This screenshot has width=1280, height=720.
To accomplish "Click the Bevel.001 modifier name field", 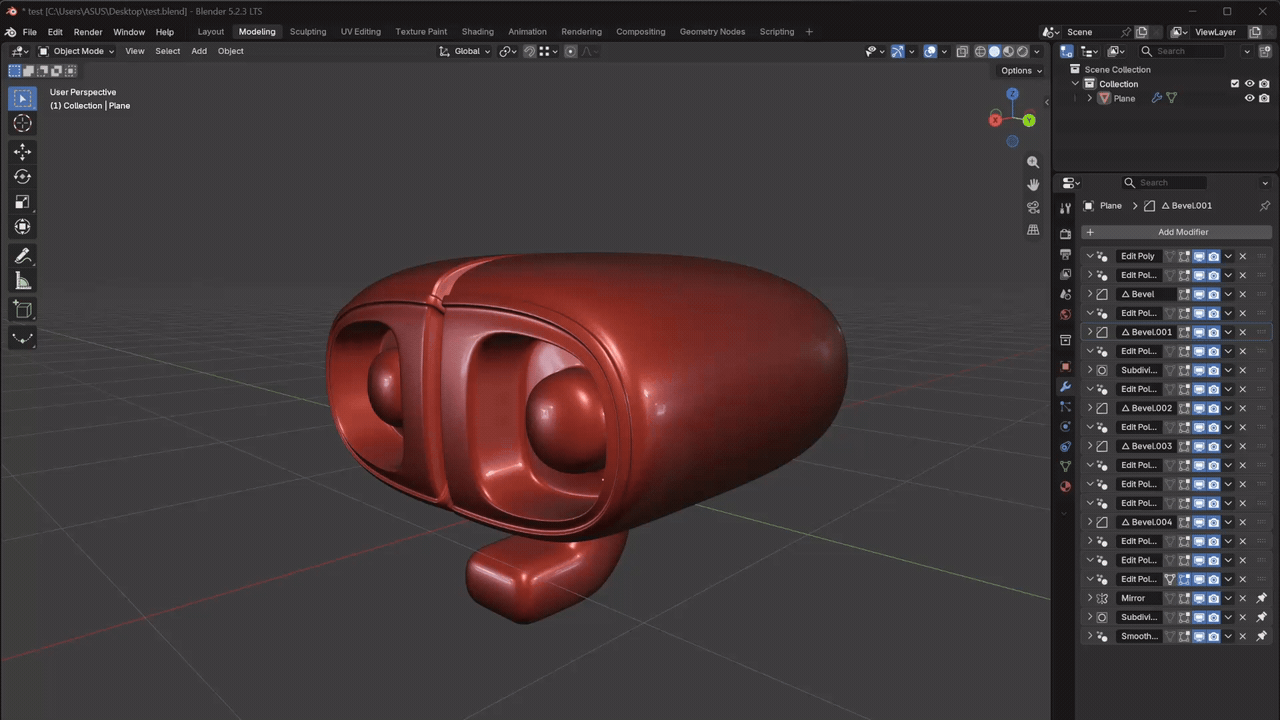I will [1145, 332].
